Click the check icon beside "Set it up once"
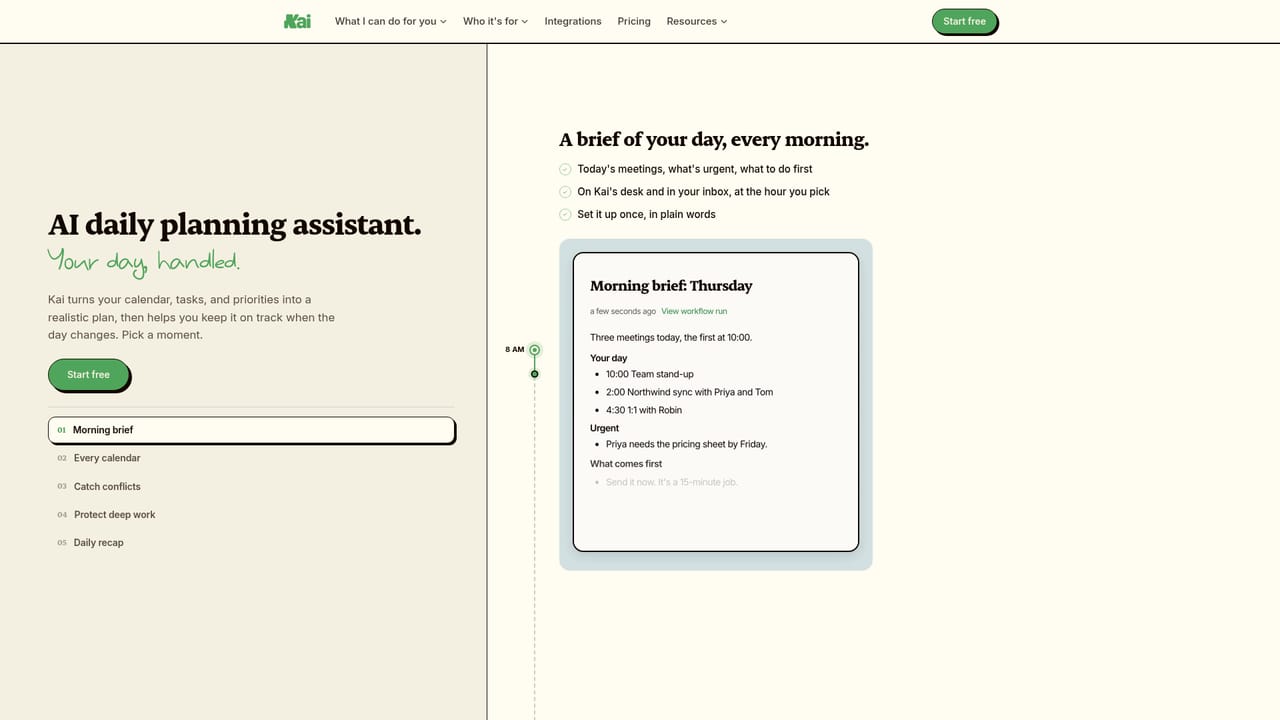This screenshot has height=720, width=1280. [565, 214]
